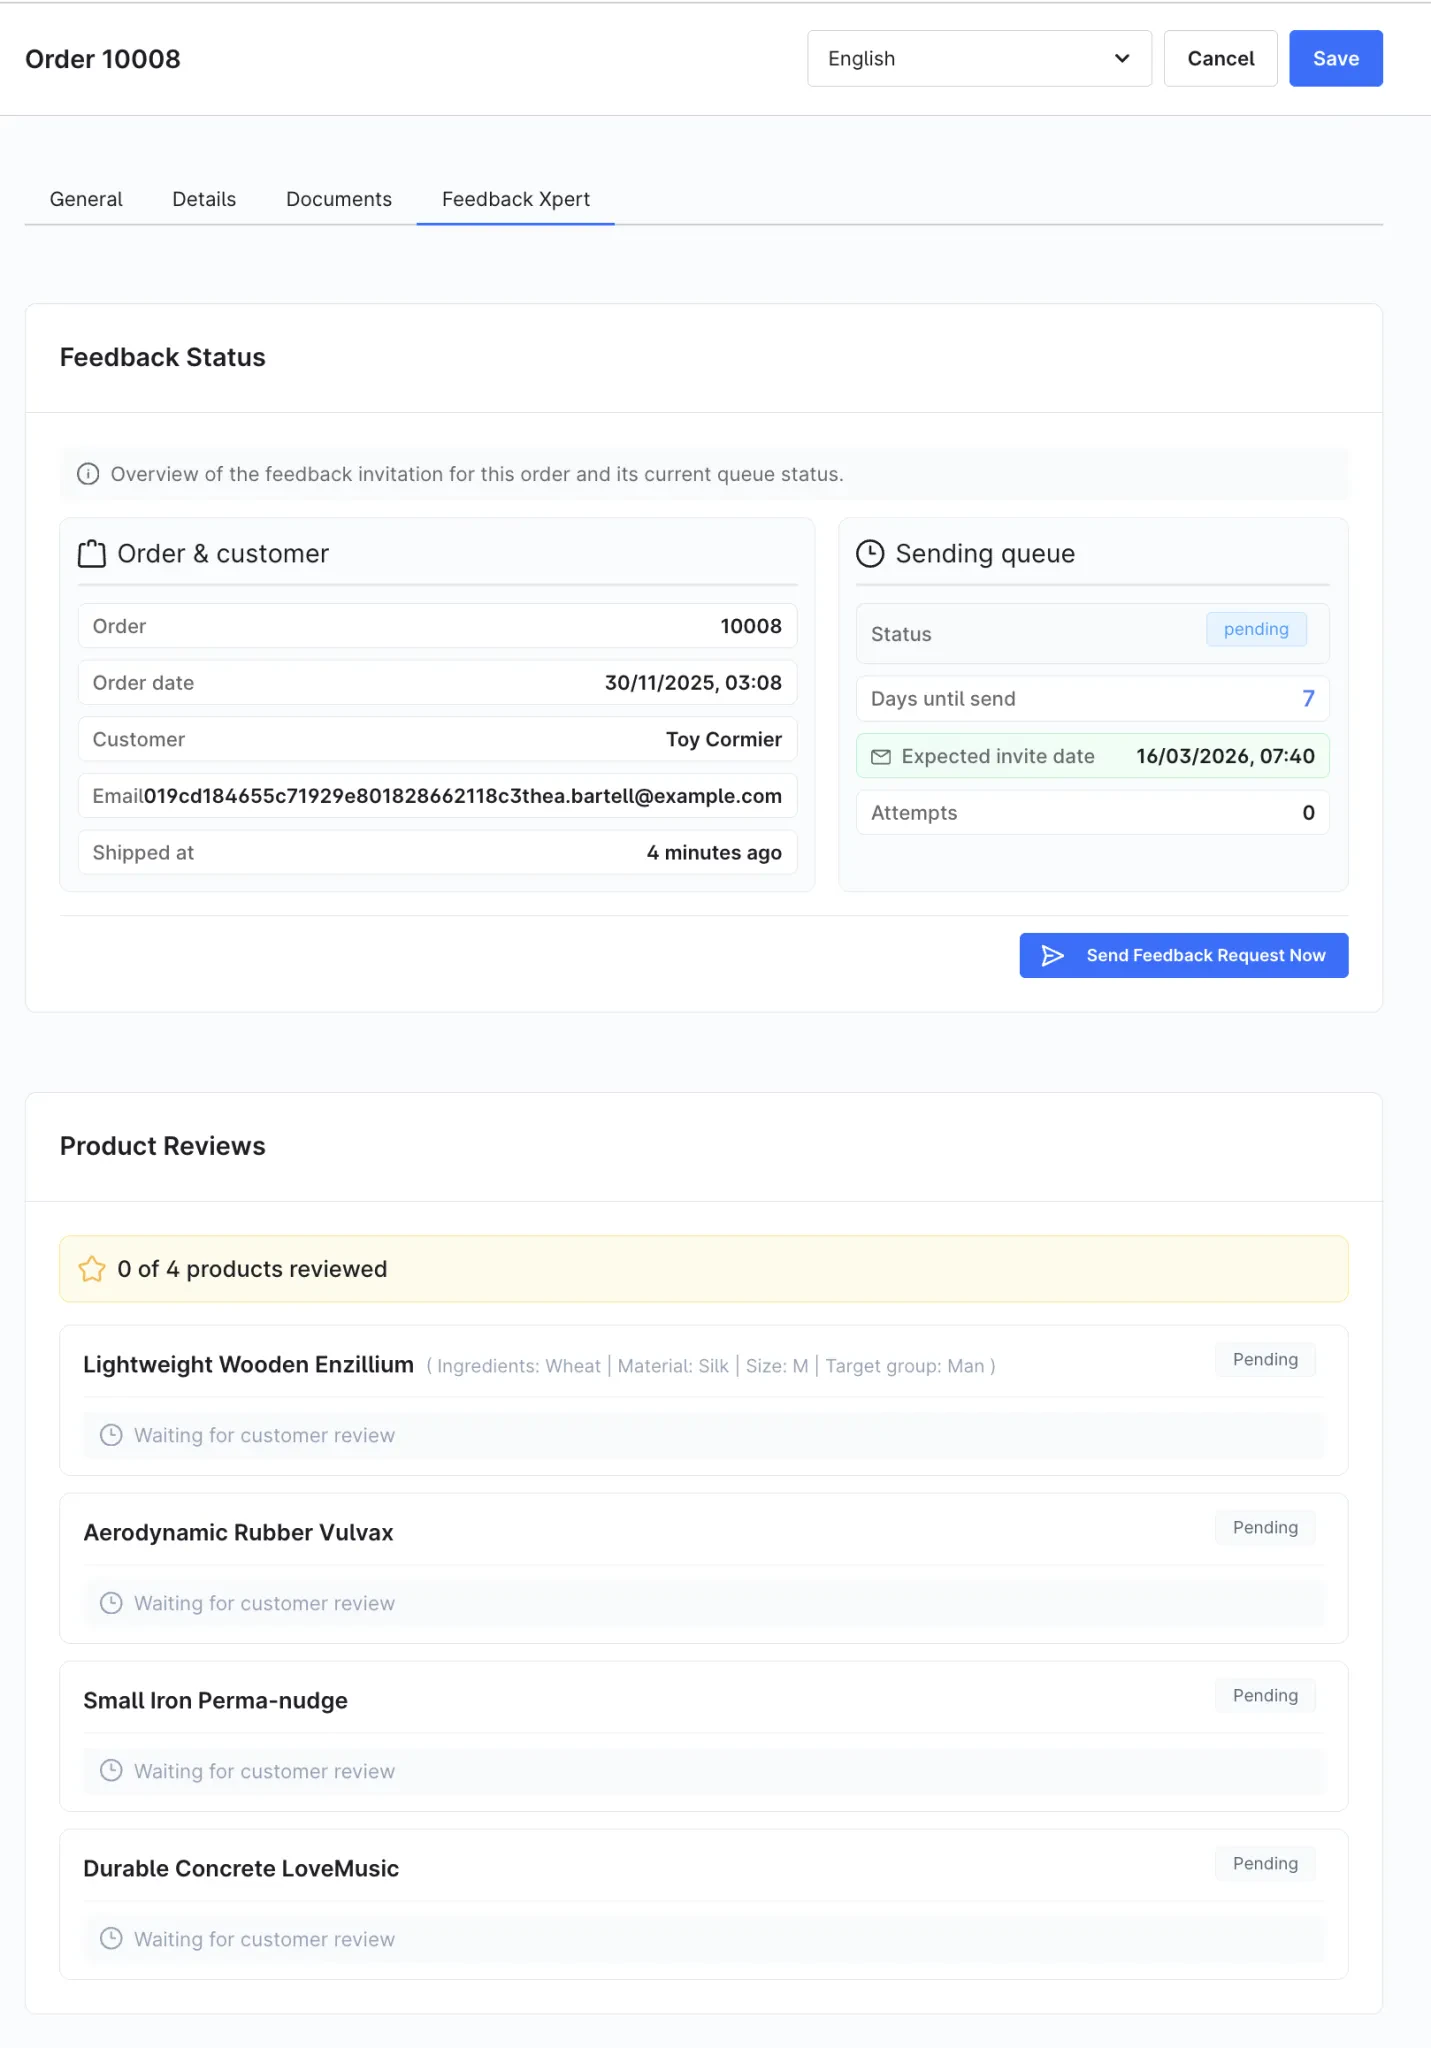The height and width of the screenshot is (2048, 1431).
Task: Cancel editing the order
Action: coord(1220,59)
